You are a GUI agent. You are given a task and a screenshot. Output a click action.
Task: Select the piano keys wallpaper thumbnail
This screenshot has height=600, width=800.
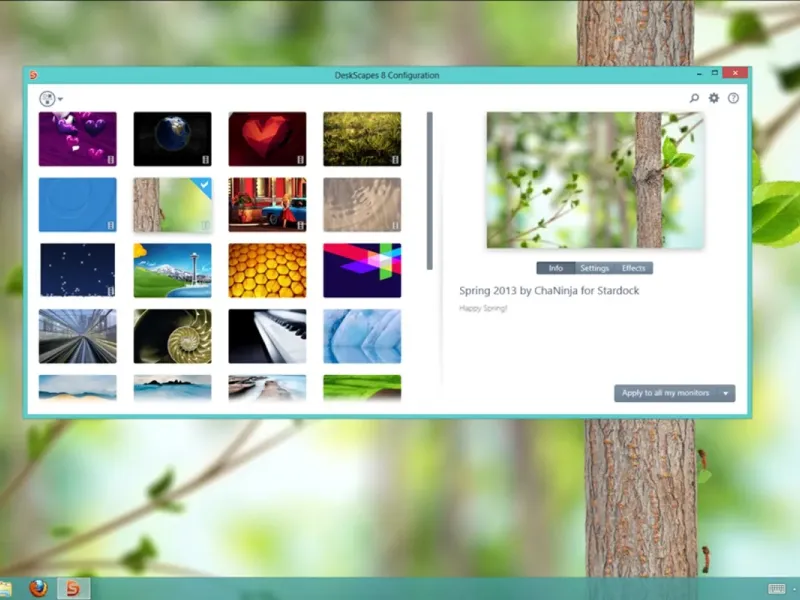coord(267,336)
